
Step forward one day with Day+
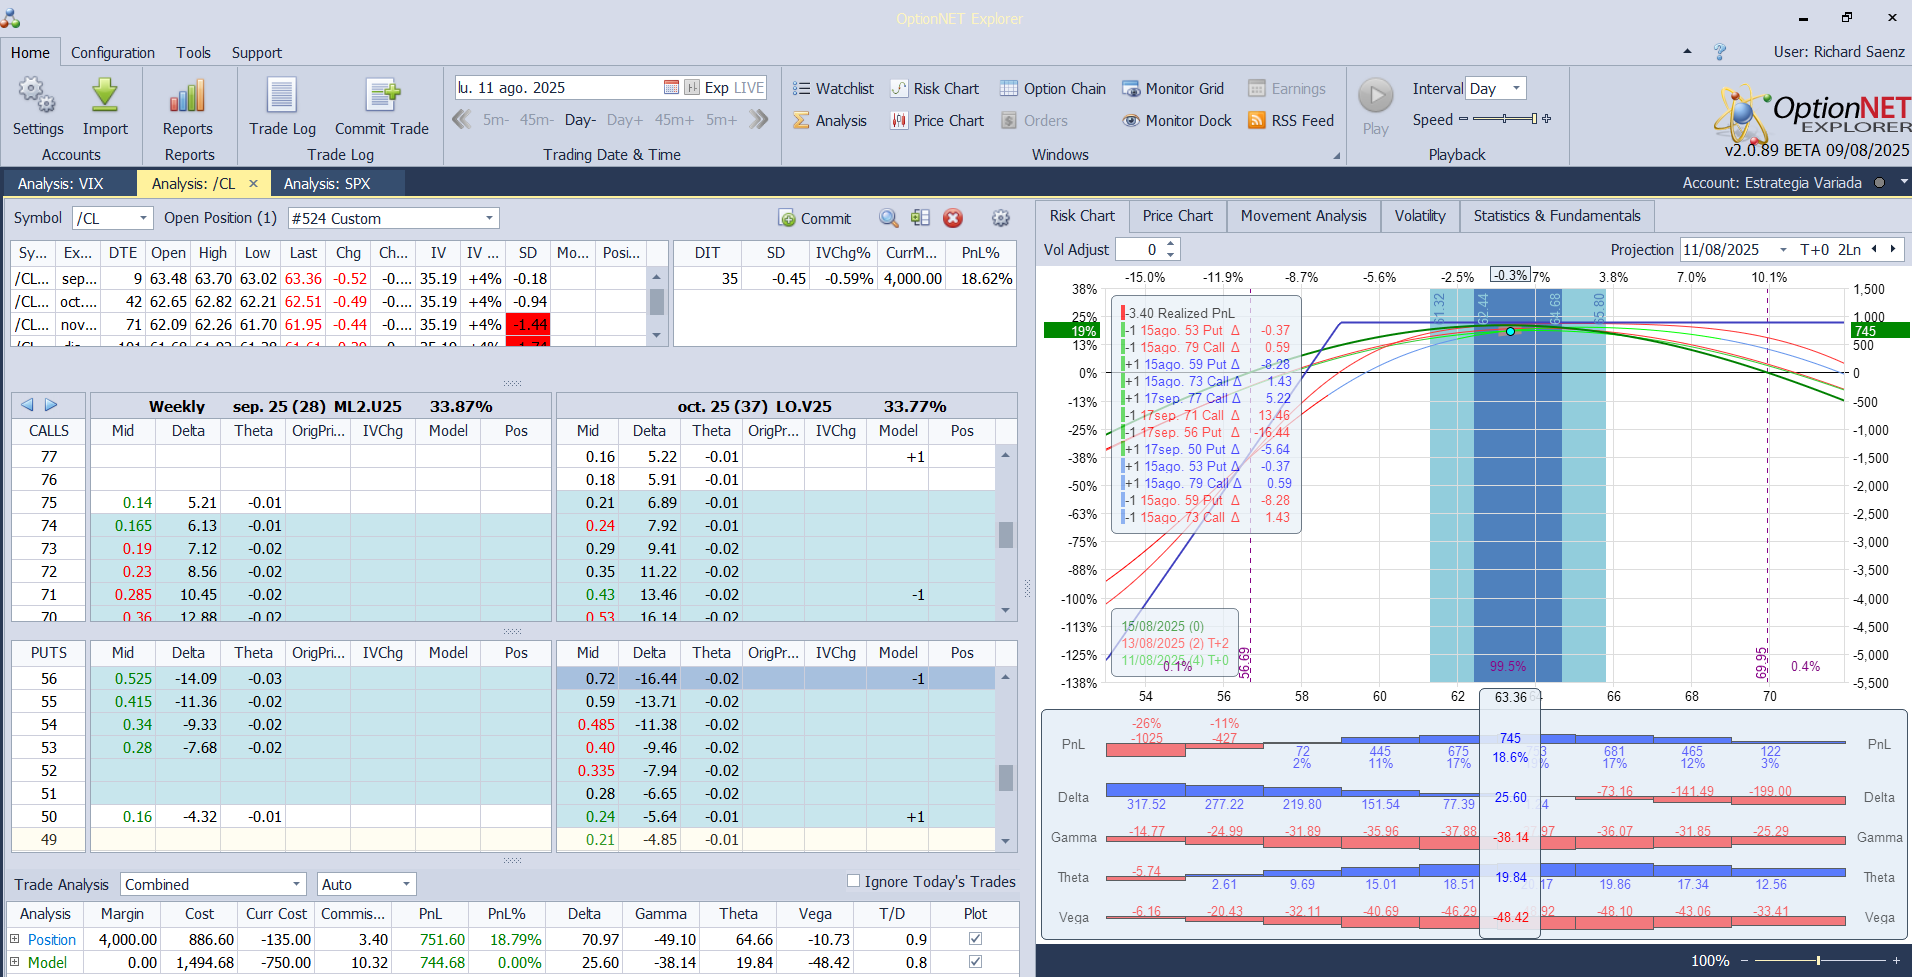(624, 120)
